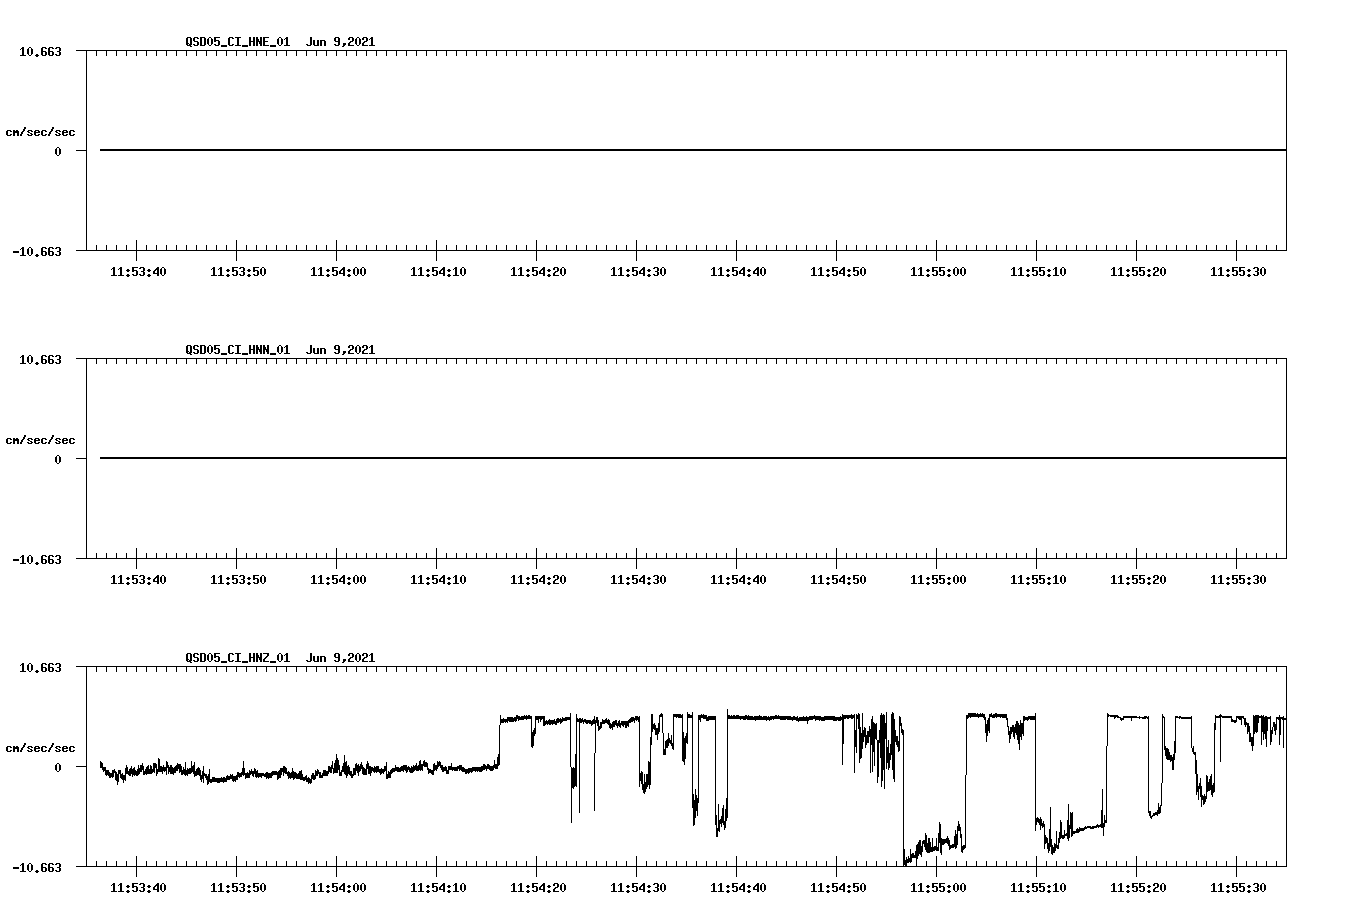The height and width of the screenshot is (924, 1358).
Task: Click 11:55:10 time label under HNE plot
Action: click(1038, 271)
